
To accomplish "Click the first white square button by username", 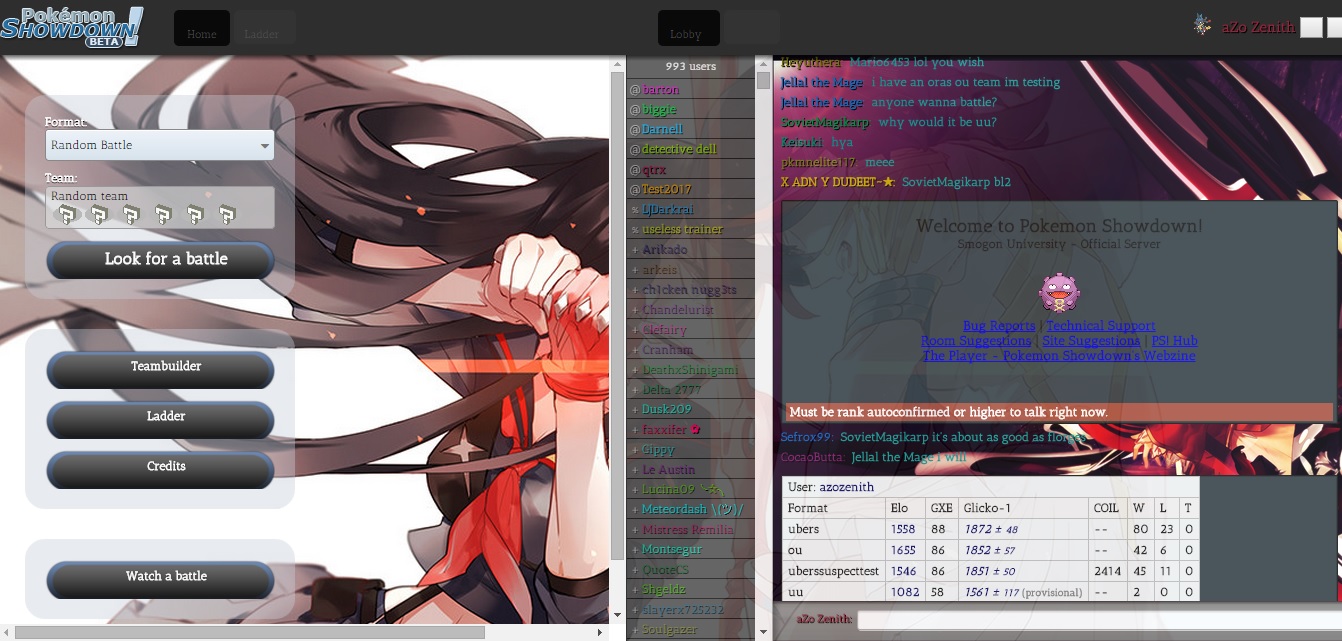I will coord(1311,28).
